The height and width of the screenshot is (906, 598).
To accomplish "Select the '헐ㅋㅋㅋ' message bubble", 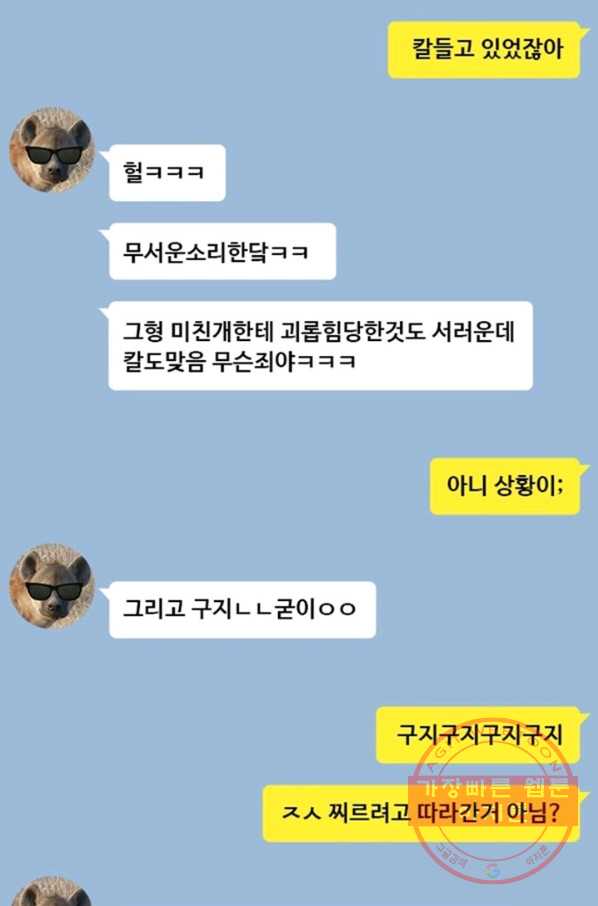I will pyautogui.click(x=167, y=173).
